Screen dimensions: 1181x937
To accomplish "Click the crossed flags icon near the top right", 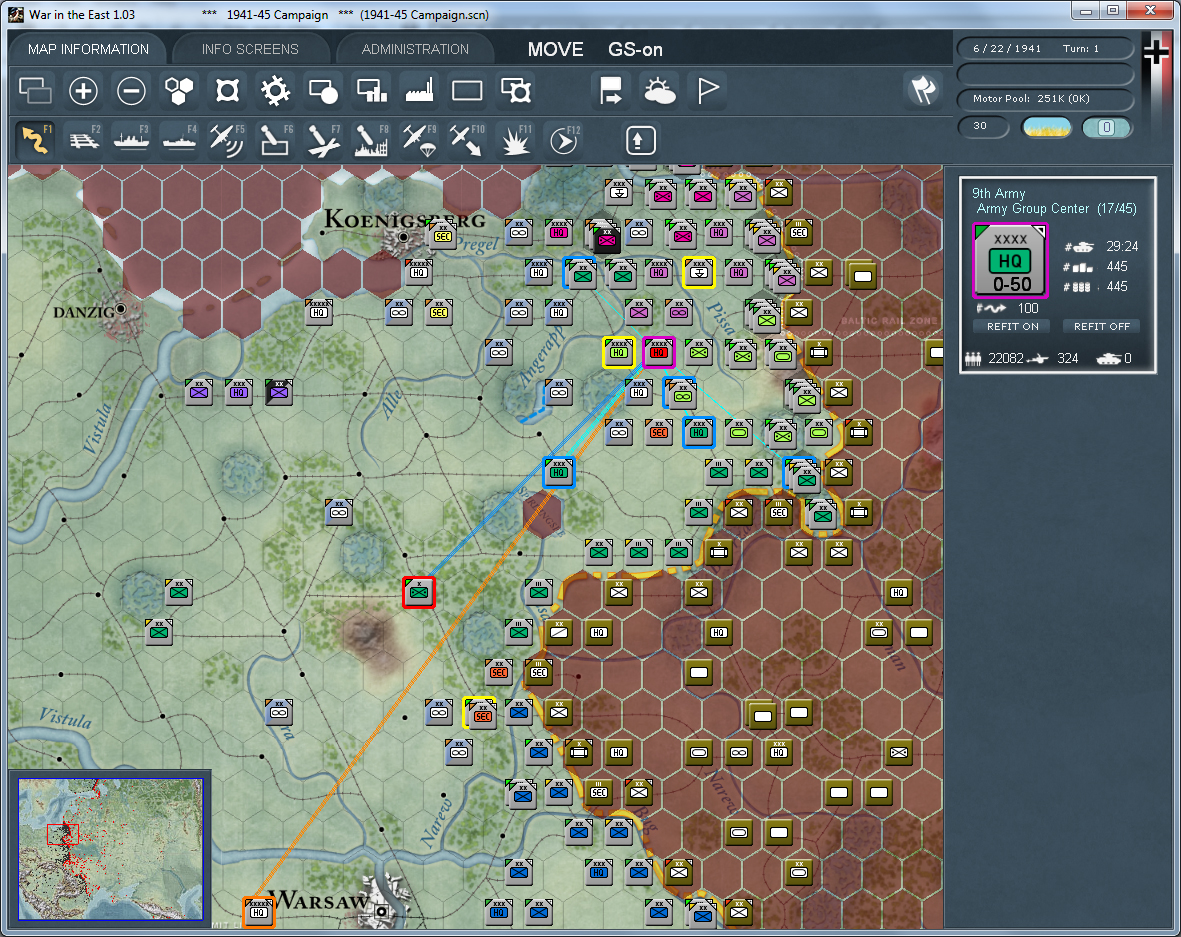I will [923, 91].
